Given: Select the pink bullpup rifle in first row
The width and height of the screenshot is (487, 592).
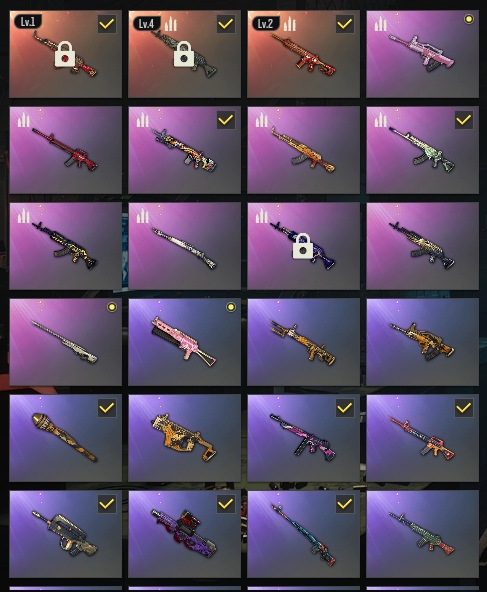Looking at the screenshot, I should 422,54.
